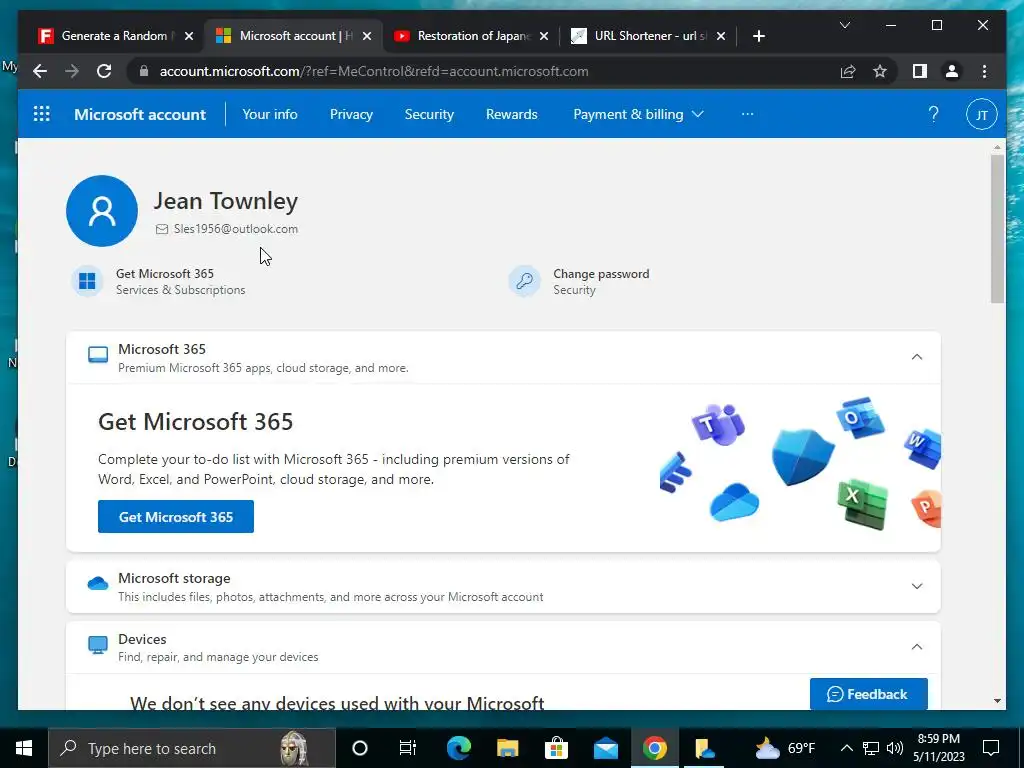Click the site lock icon in address bar
1024x768 pixels.
pos(144,71)
